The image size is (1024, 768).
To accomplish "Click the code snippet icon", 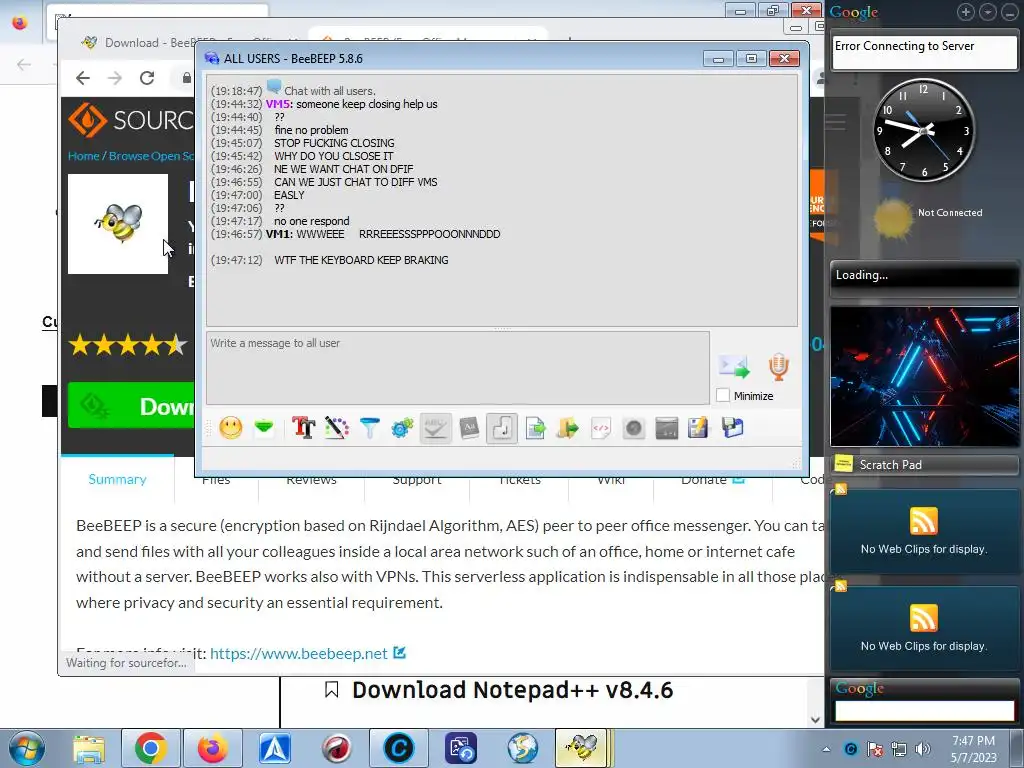I will 601,428.
